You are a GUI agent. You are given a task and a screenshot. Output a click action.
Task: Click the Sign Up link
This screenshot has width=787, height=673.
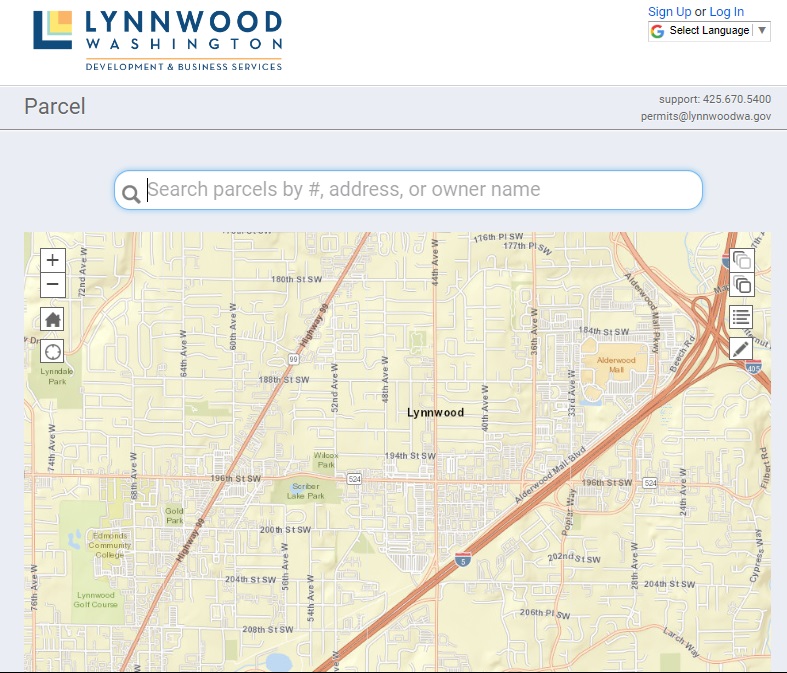pos(670,12)
